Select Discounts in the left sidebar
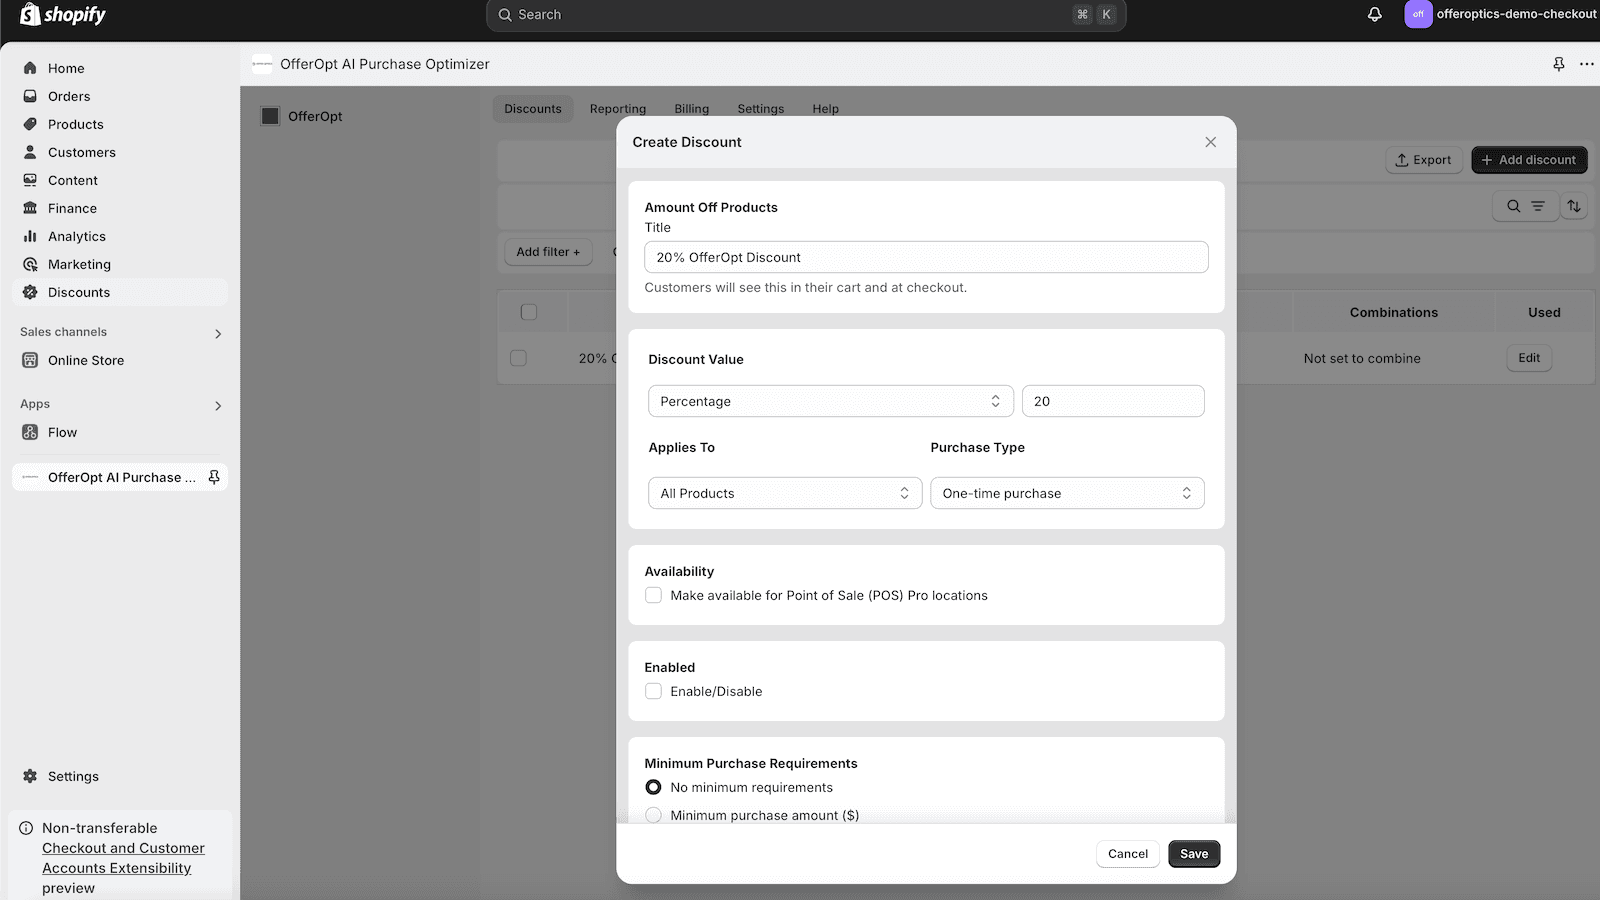The width and height of the screenshot is (1600, 900). pyautogui.click(x=77, y=292)
